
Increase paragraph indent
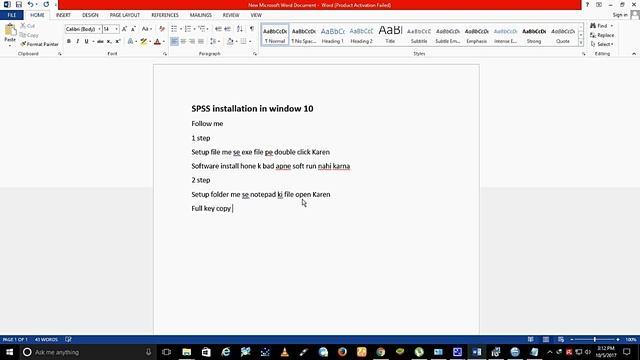[x=227, y=29]
